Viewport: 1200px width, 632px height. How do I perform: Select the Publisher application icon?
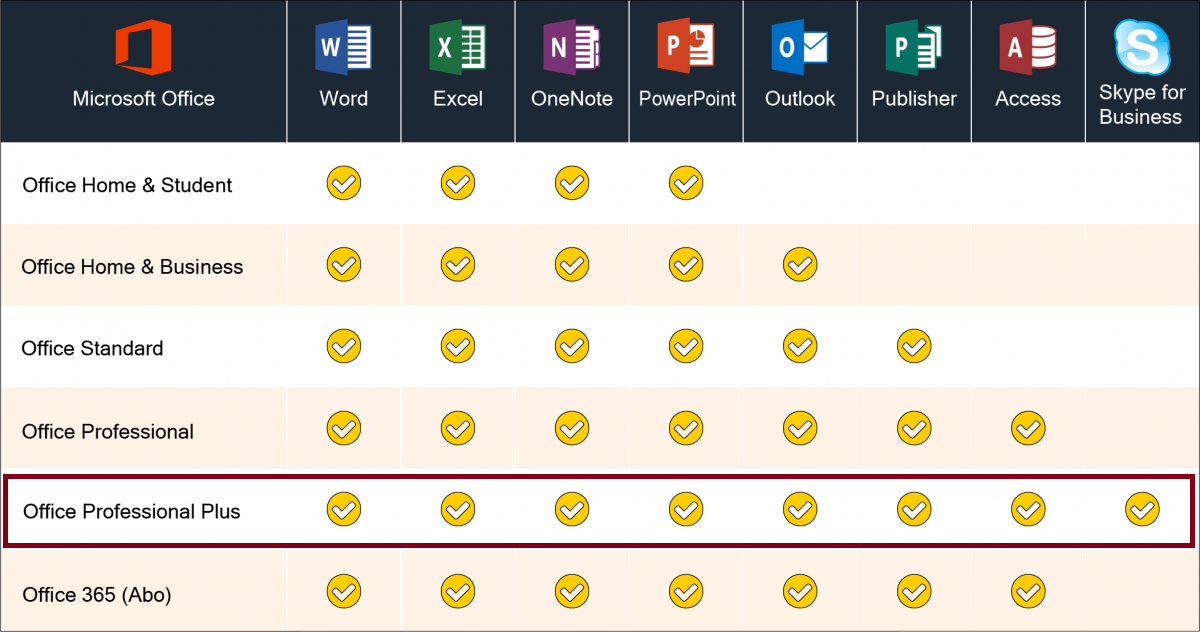tap(914, 48)
